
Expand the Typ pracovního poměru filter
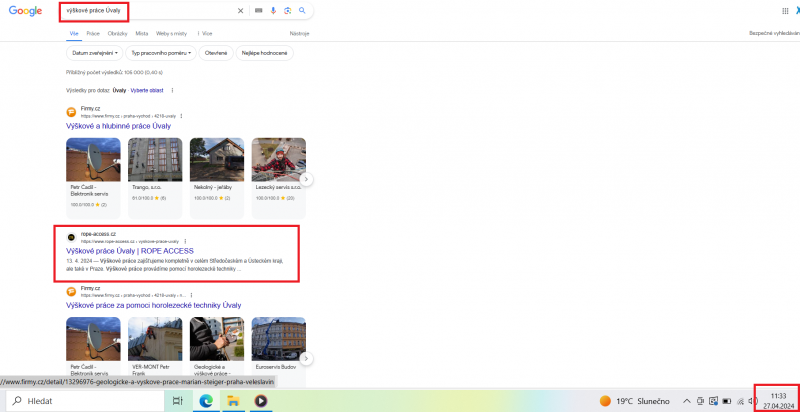coord(161,53)
